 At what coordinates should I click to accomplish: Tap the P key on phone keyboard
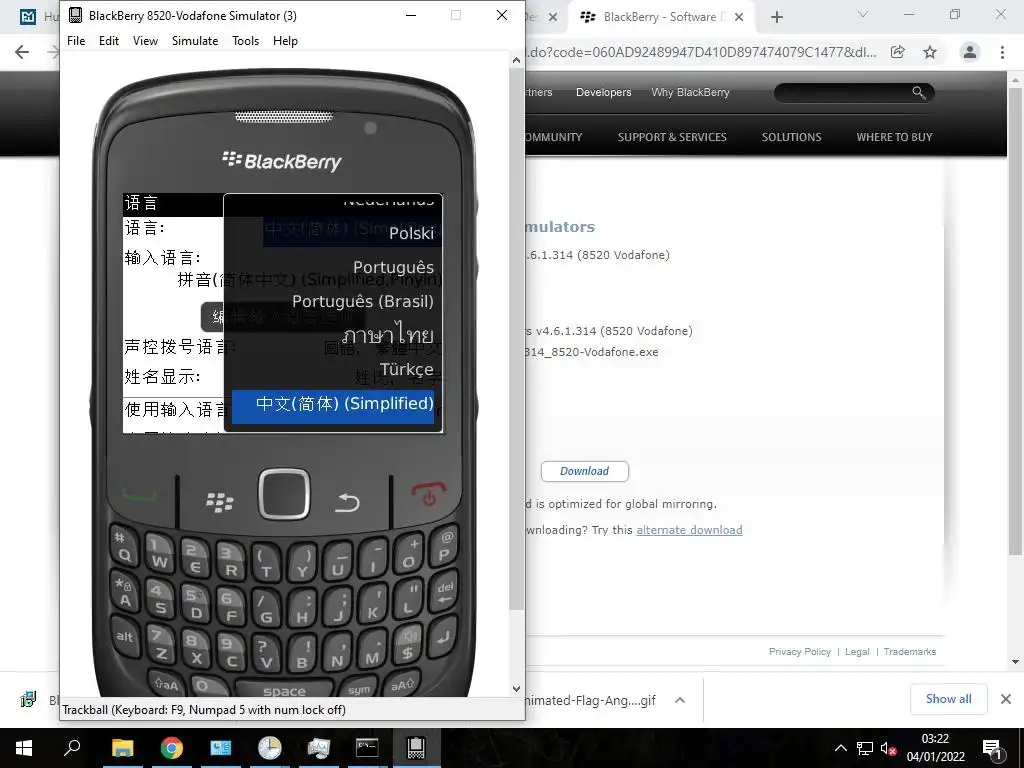443,548
